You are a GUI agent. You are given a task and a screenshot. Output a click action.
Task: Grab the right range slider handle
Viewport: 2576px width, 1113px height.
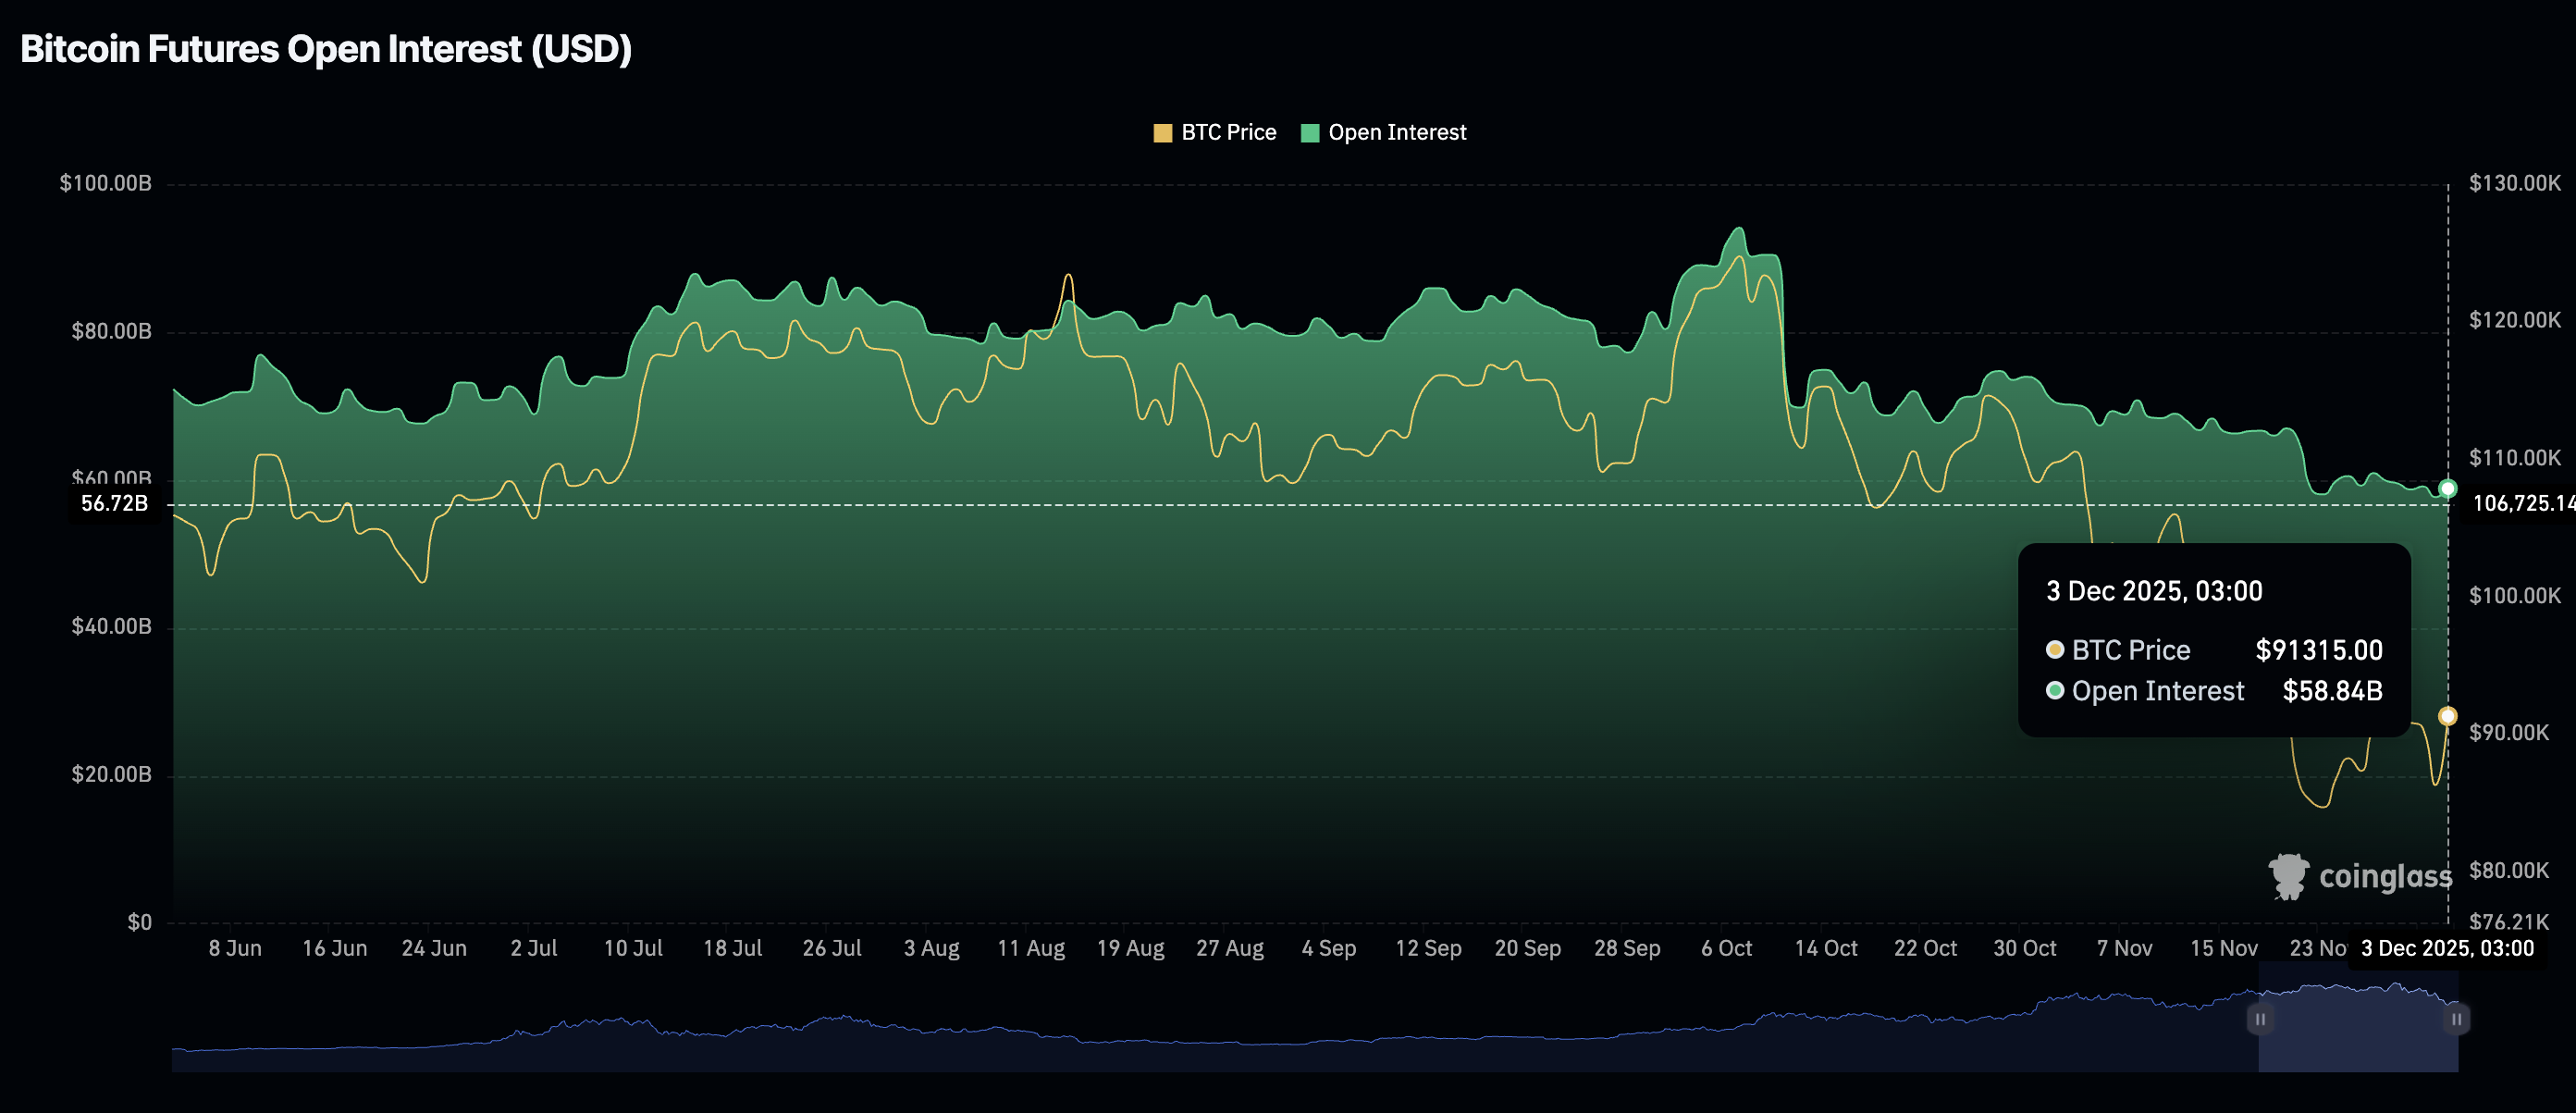pyautogui.click(x=2456, y=1019)
